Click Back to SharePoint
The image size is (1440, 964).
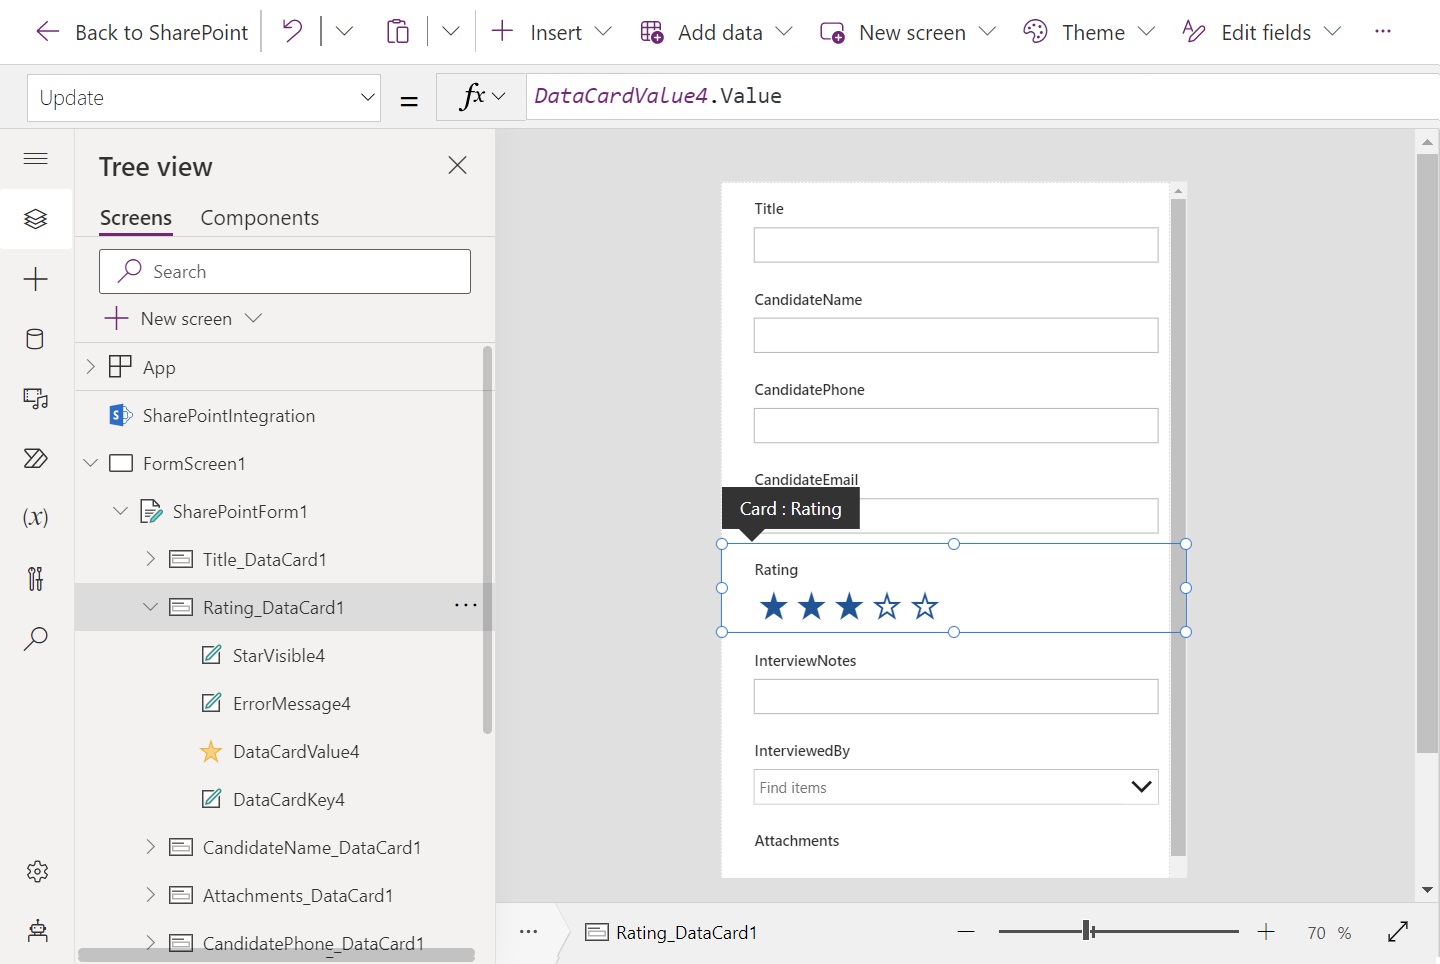tap(142, 32)
